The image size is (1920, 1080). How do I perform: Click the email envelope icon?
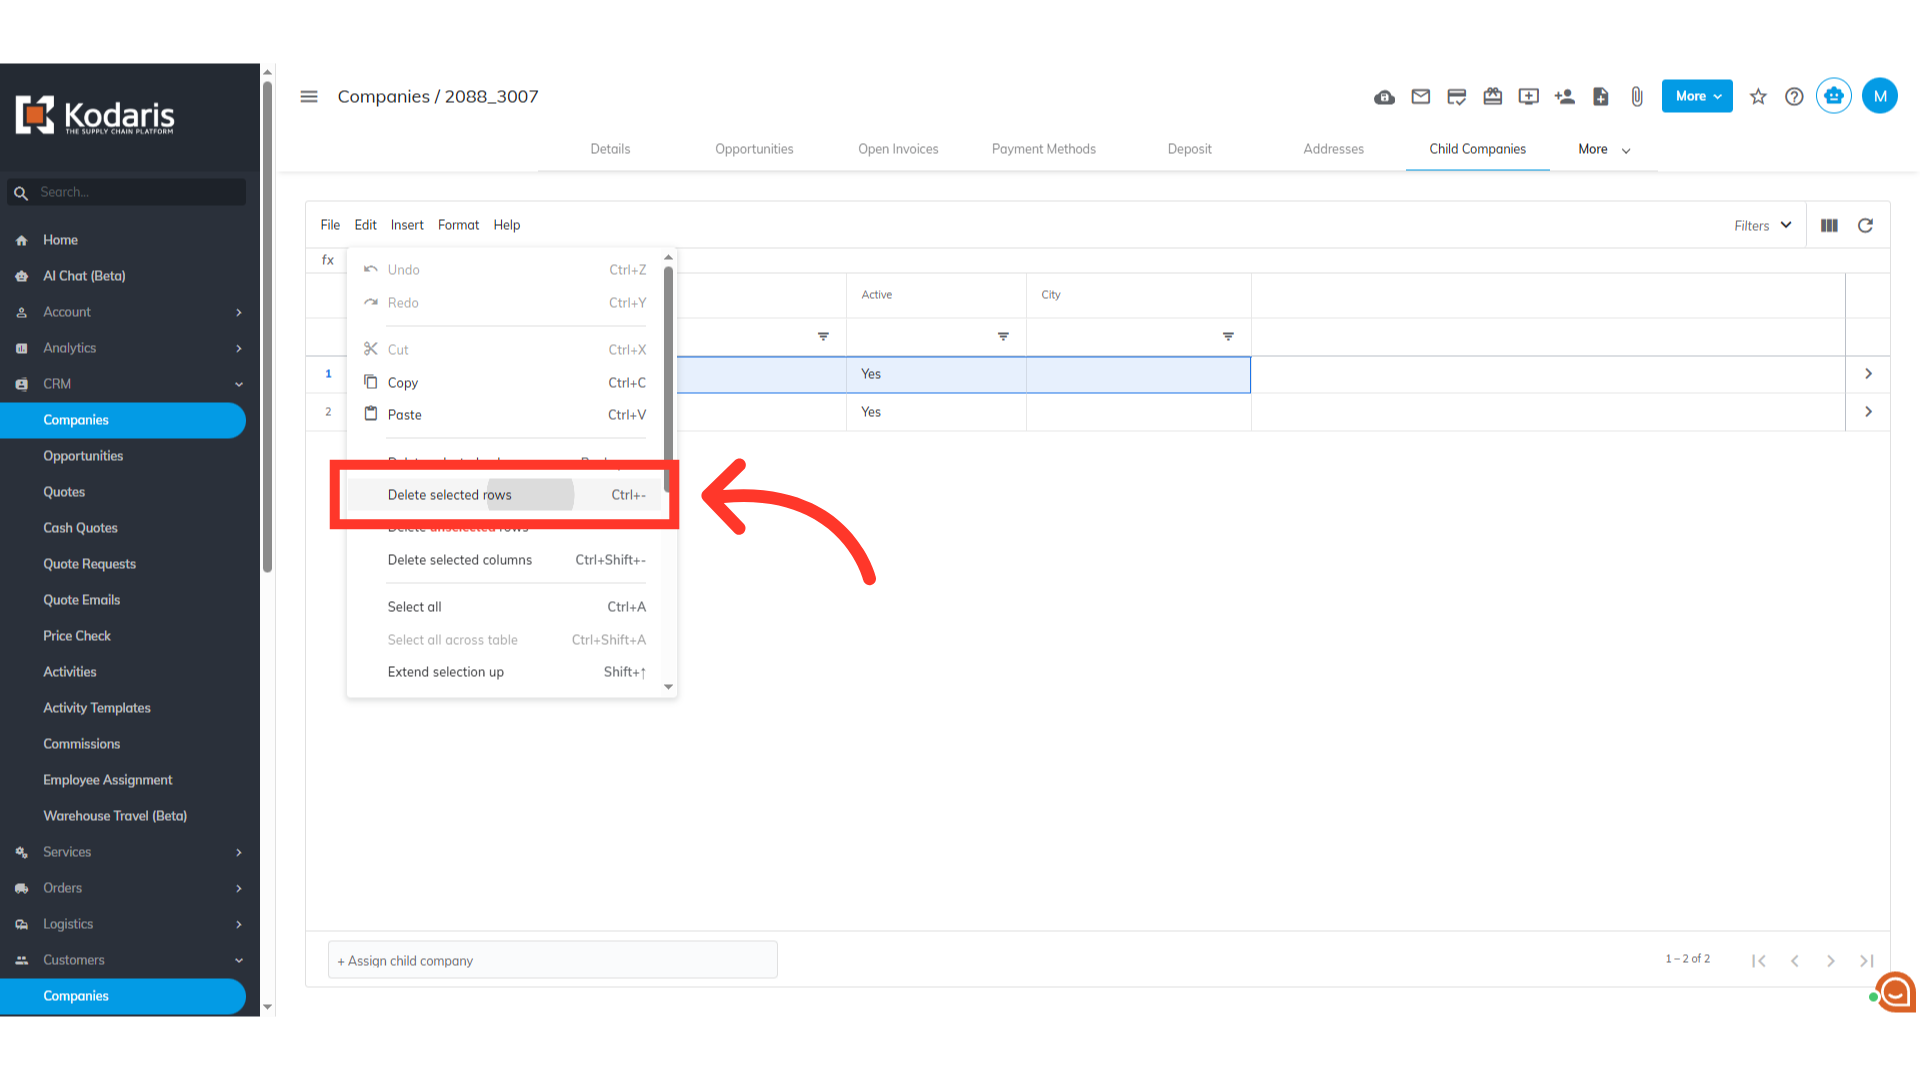pos(1420,97)
